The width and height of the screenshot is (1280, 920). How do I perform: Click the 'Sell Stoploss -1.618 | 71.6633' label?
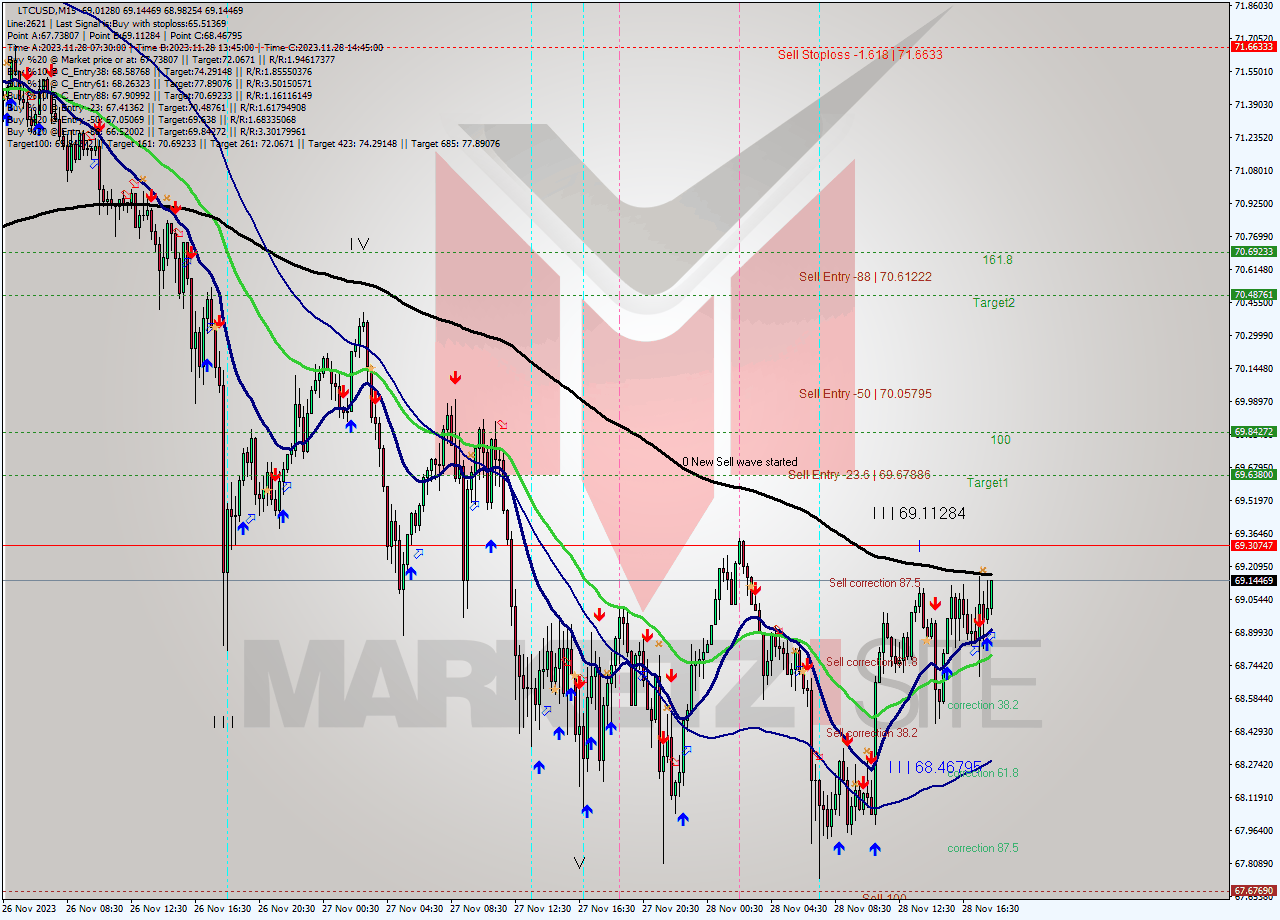pos(859,54)
